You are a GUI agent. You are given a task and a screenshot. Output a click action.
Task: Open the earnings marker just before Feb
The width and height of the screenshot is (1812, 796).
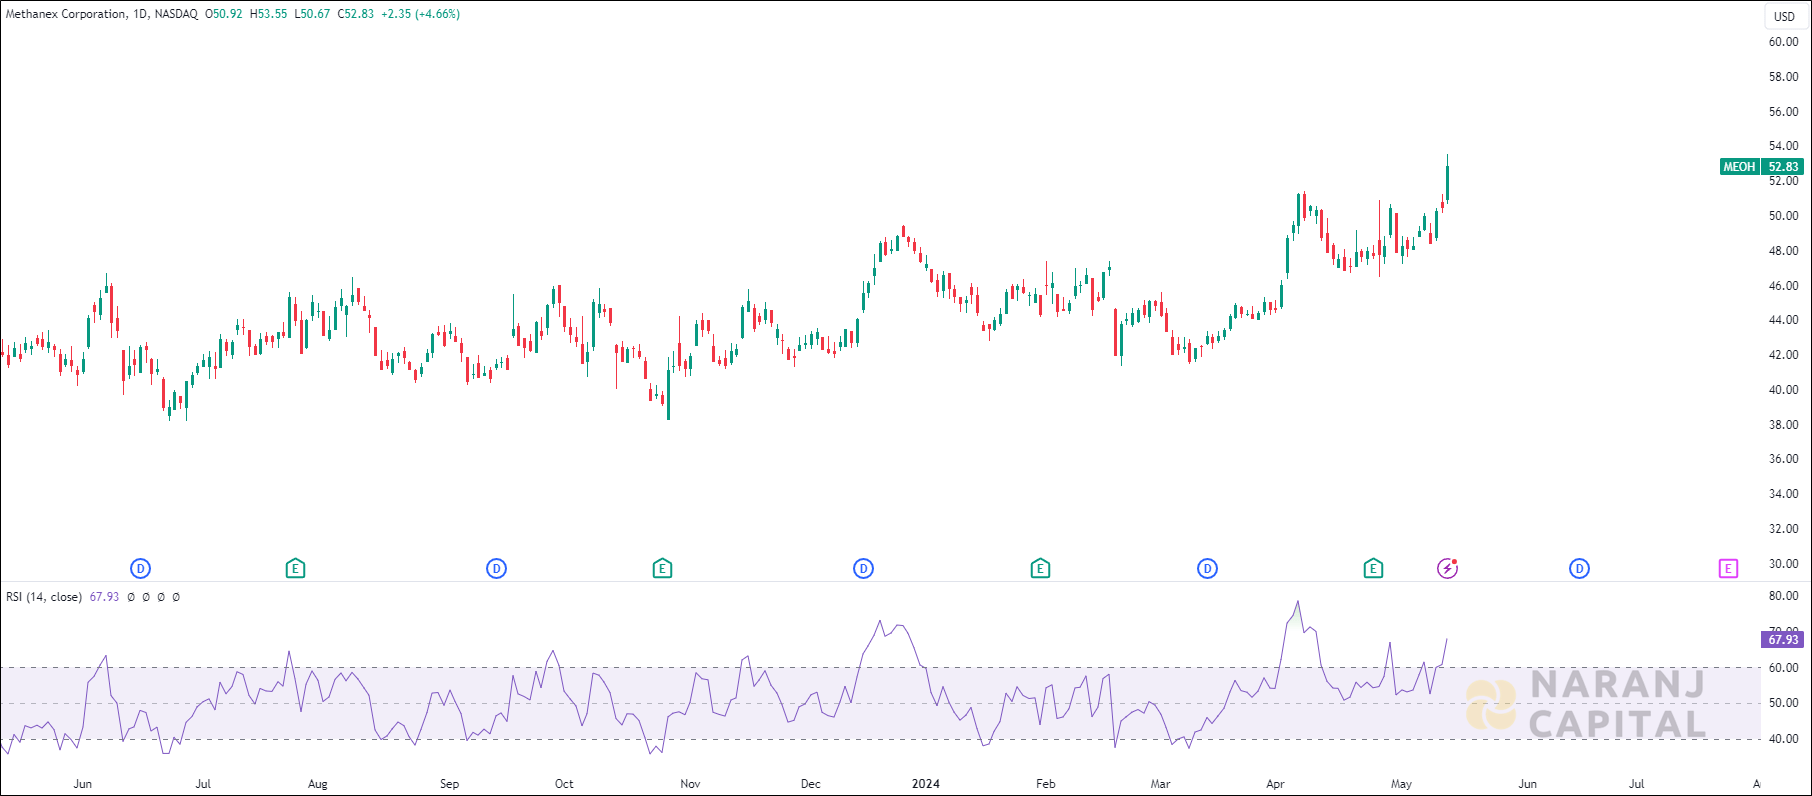point(1040,569)
